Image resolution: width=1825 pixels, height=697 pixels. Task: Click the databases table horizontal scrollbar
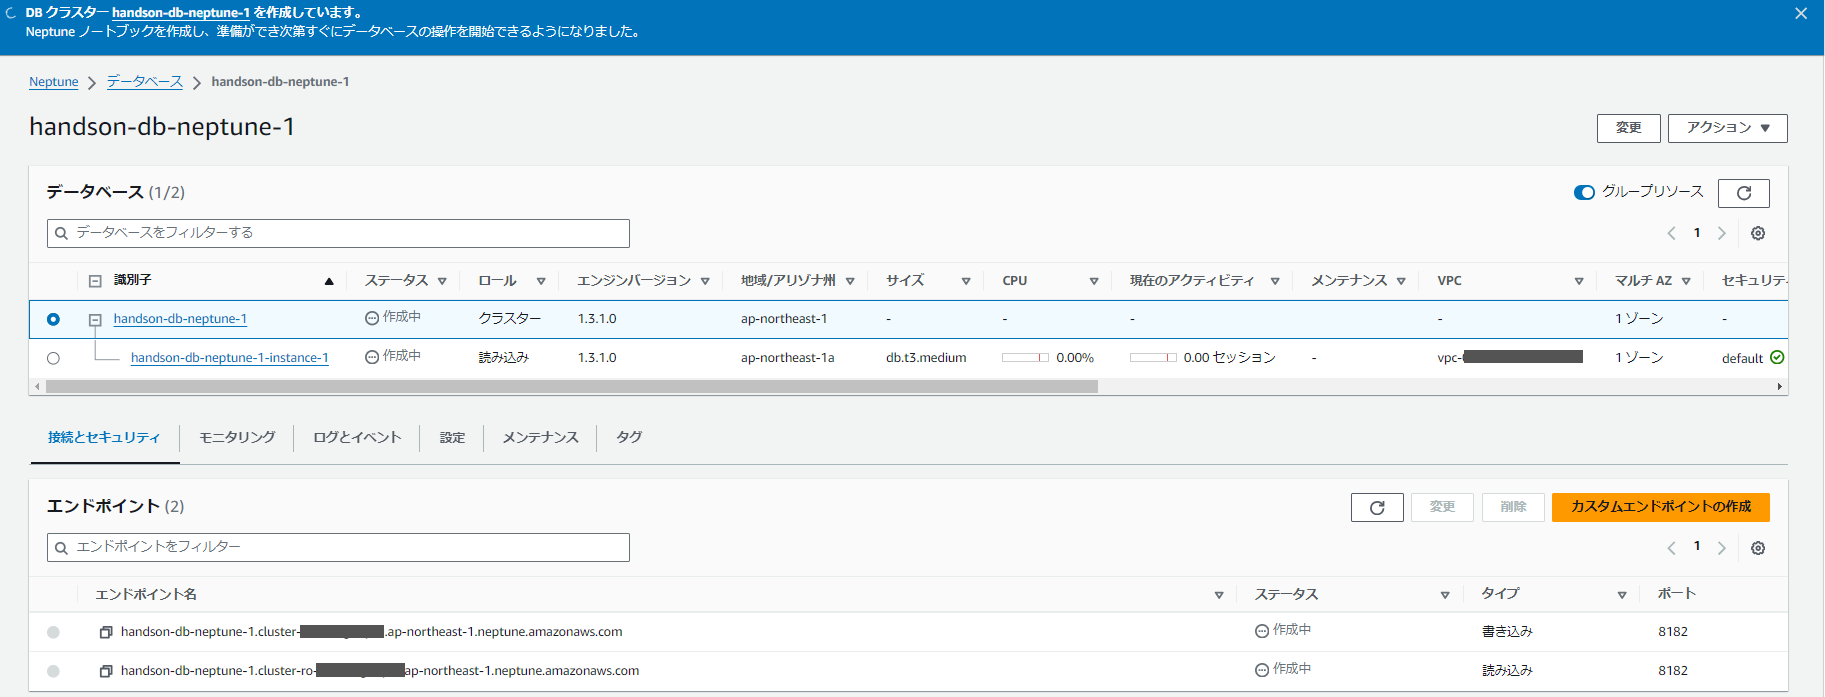[572, 386]
